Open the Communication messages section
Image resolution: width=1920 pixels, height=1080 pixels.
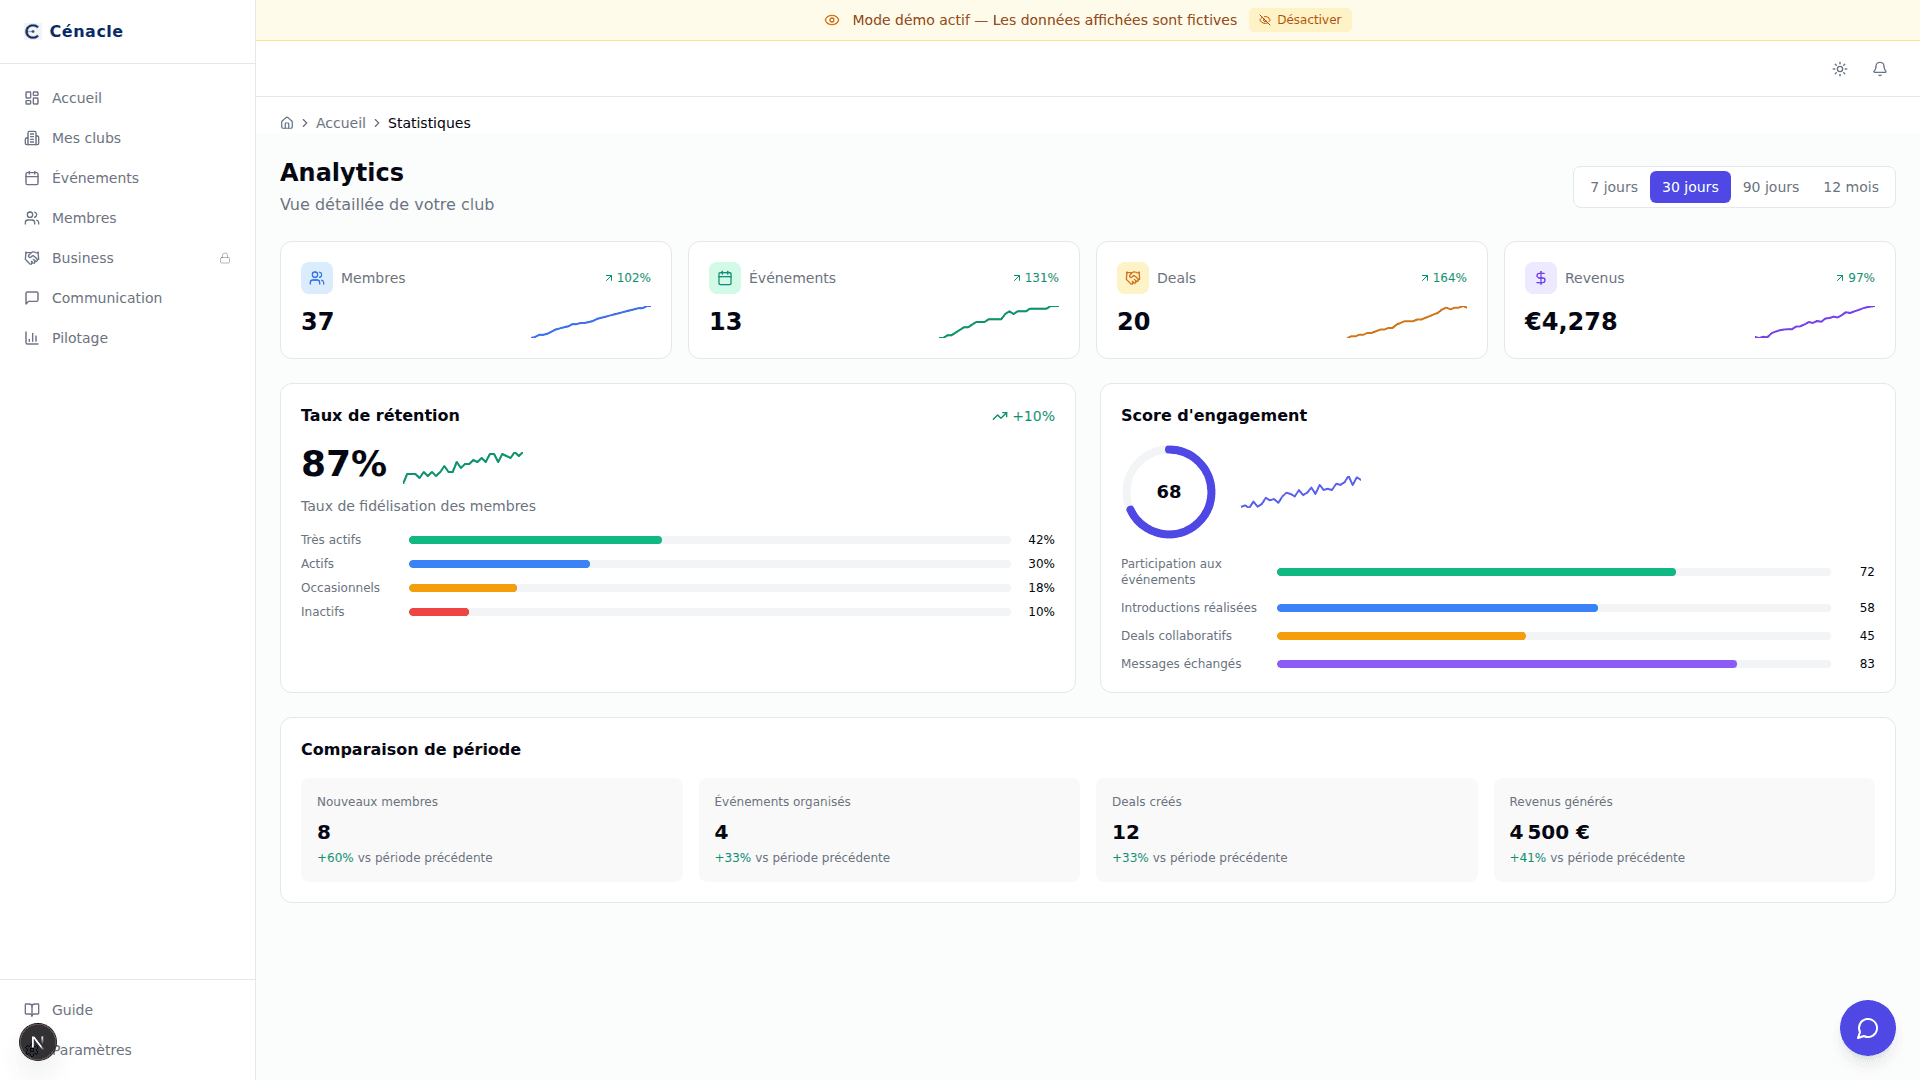pyautogui.click(x=107, y=297)
